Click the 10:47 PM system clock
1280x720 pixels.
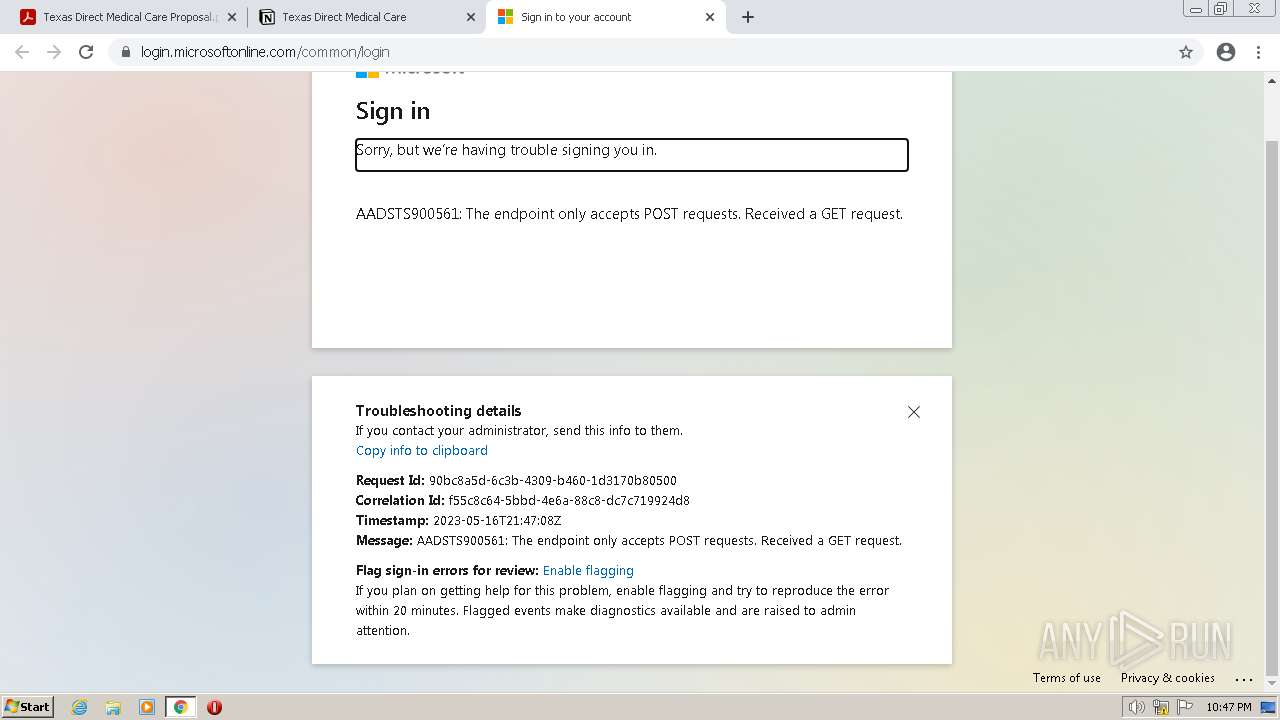(1229, 707)
